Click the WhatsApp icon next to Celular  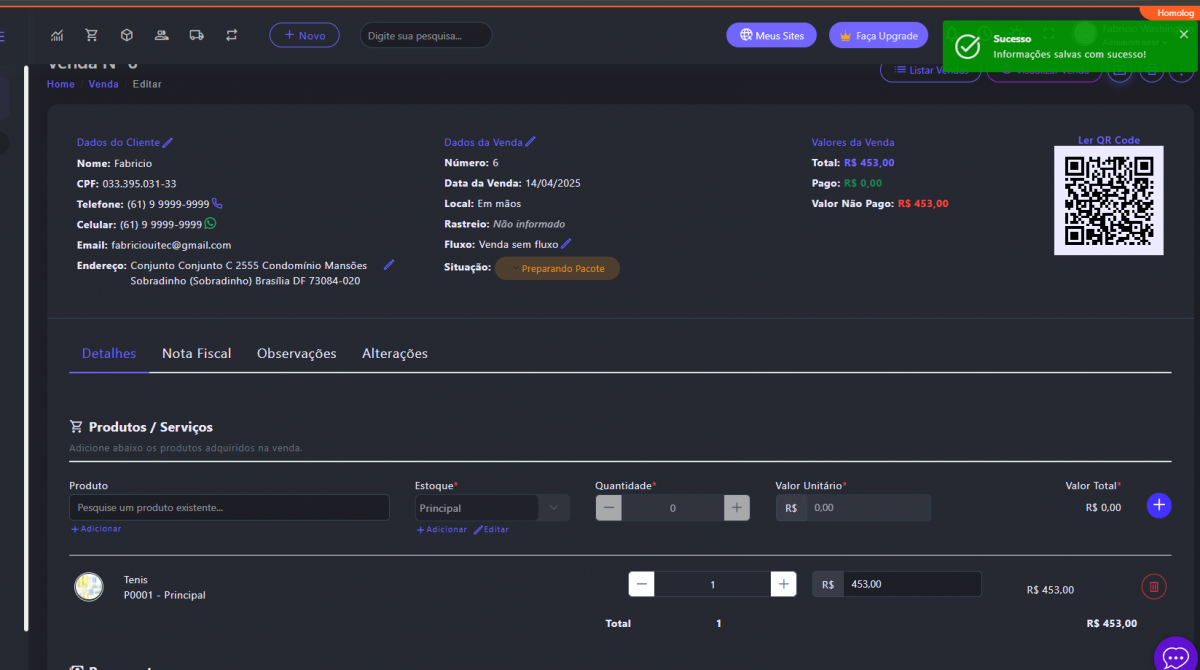(210, 224)
